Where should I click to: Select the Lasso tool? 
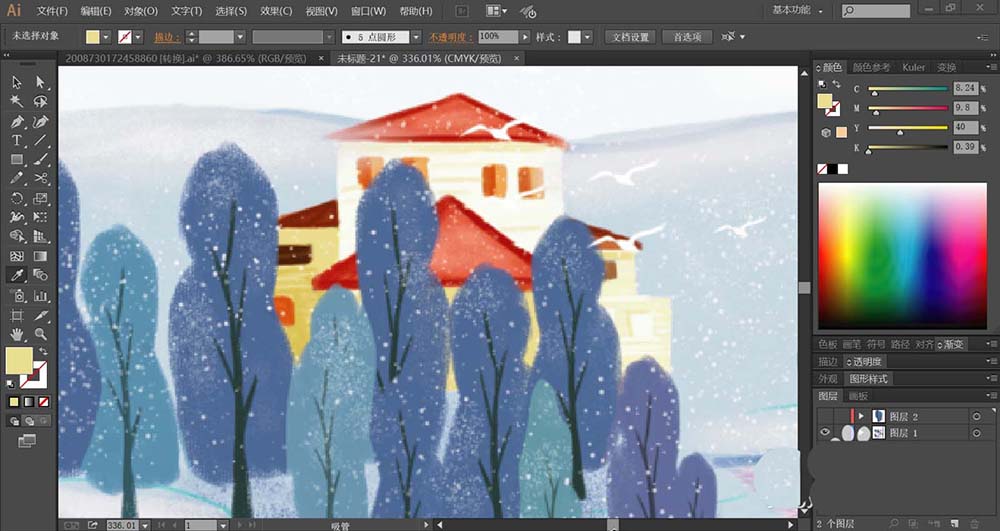[41, 102]
